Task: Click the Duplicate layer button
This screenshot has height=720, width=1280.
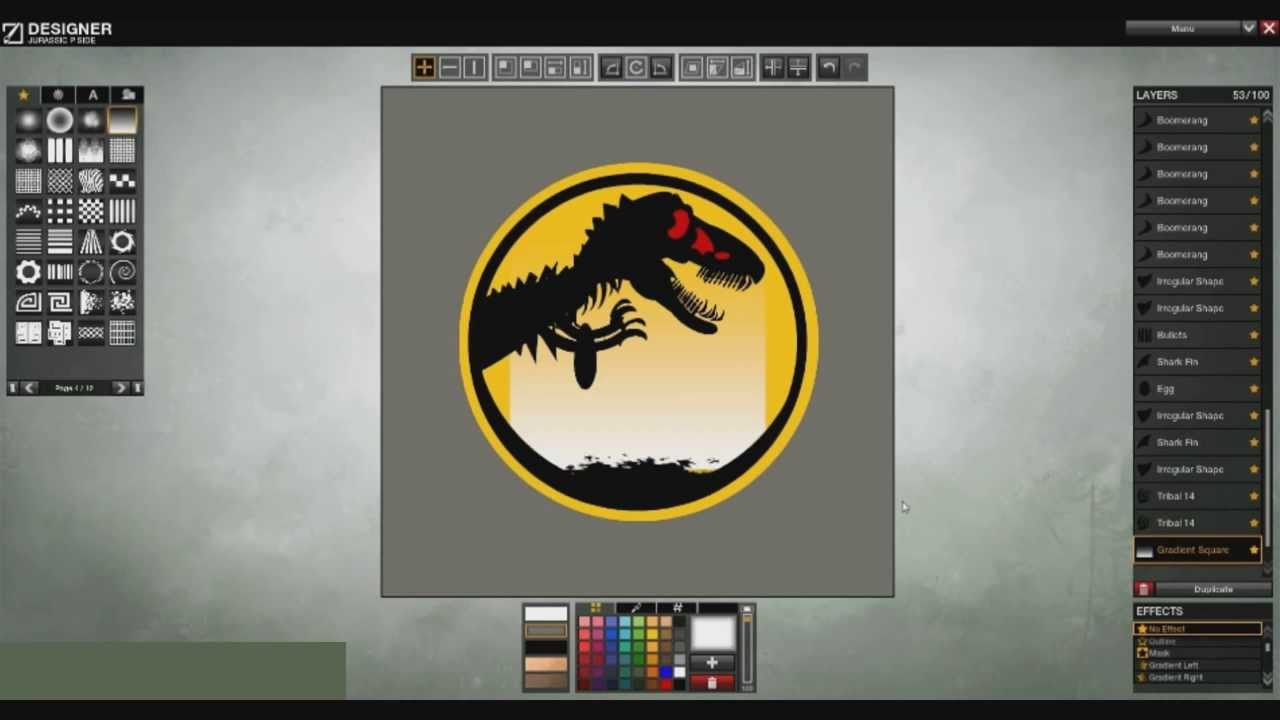Action: pyautogui.click(x=1213, y=589)
